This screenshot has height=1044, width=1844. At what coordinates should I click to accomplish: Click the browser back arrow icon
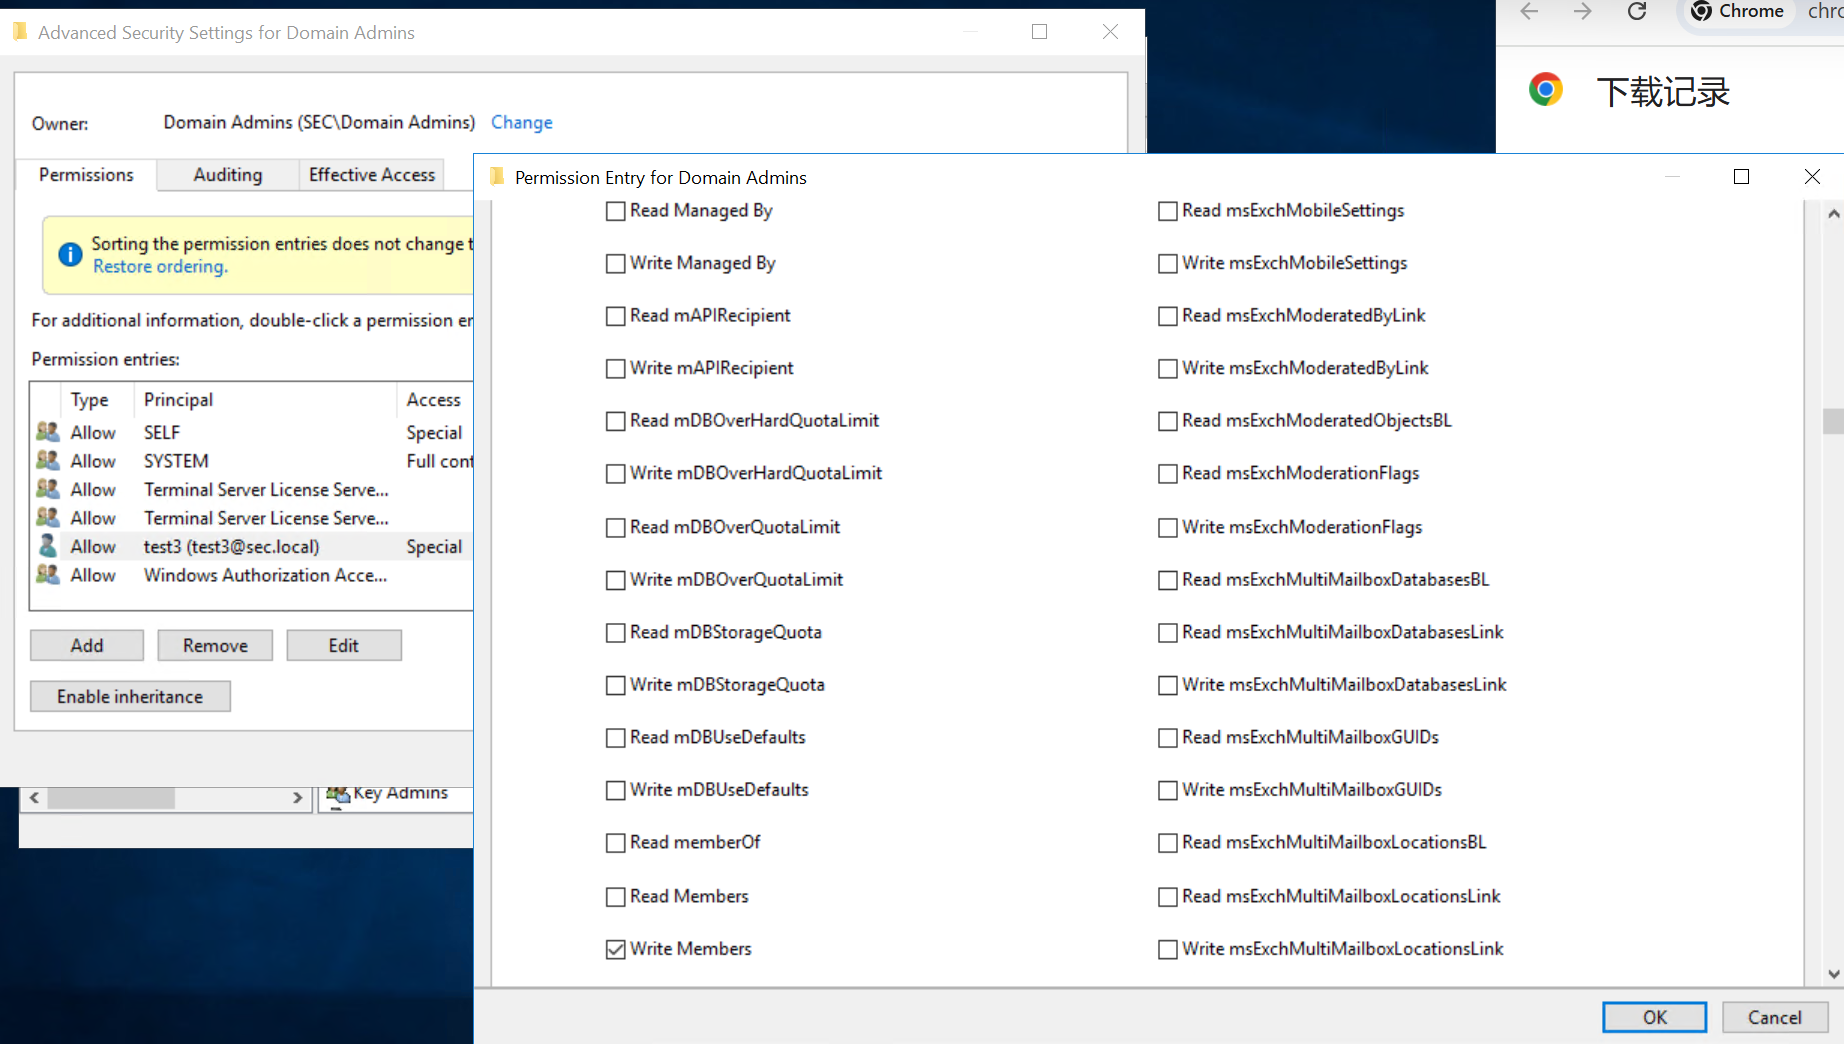point(1529,12)
